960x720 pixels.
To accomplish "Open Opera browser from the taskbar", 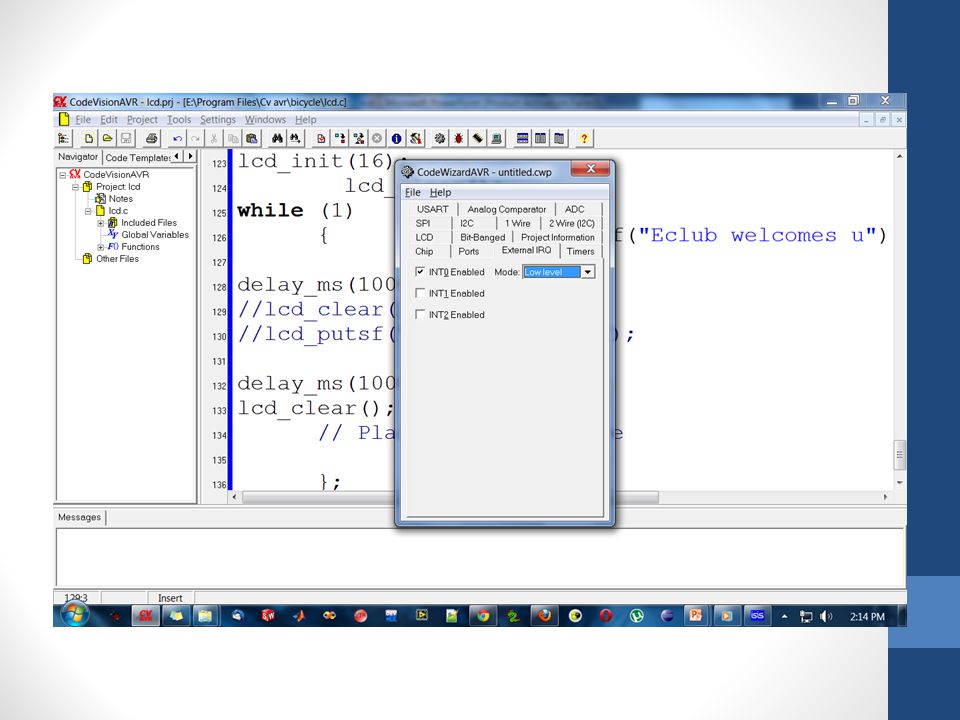I will pyautogui.click(x=606, y=615).
